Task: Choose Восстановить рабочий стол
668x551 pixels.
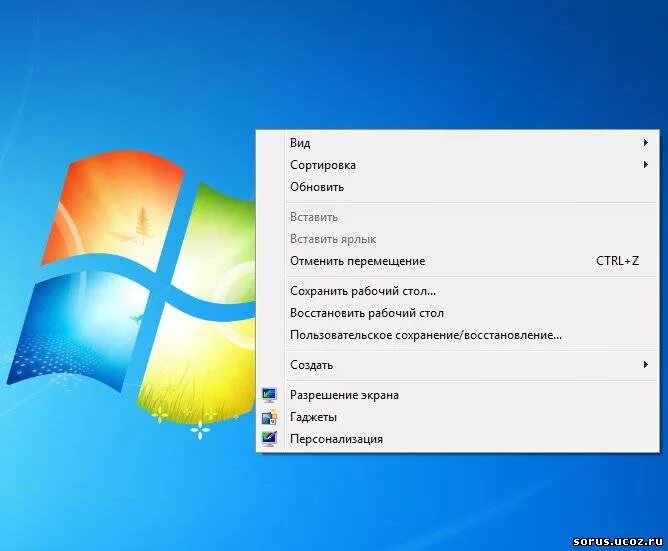Action: click(457, 313)
